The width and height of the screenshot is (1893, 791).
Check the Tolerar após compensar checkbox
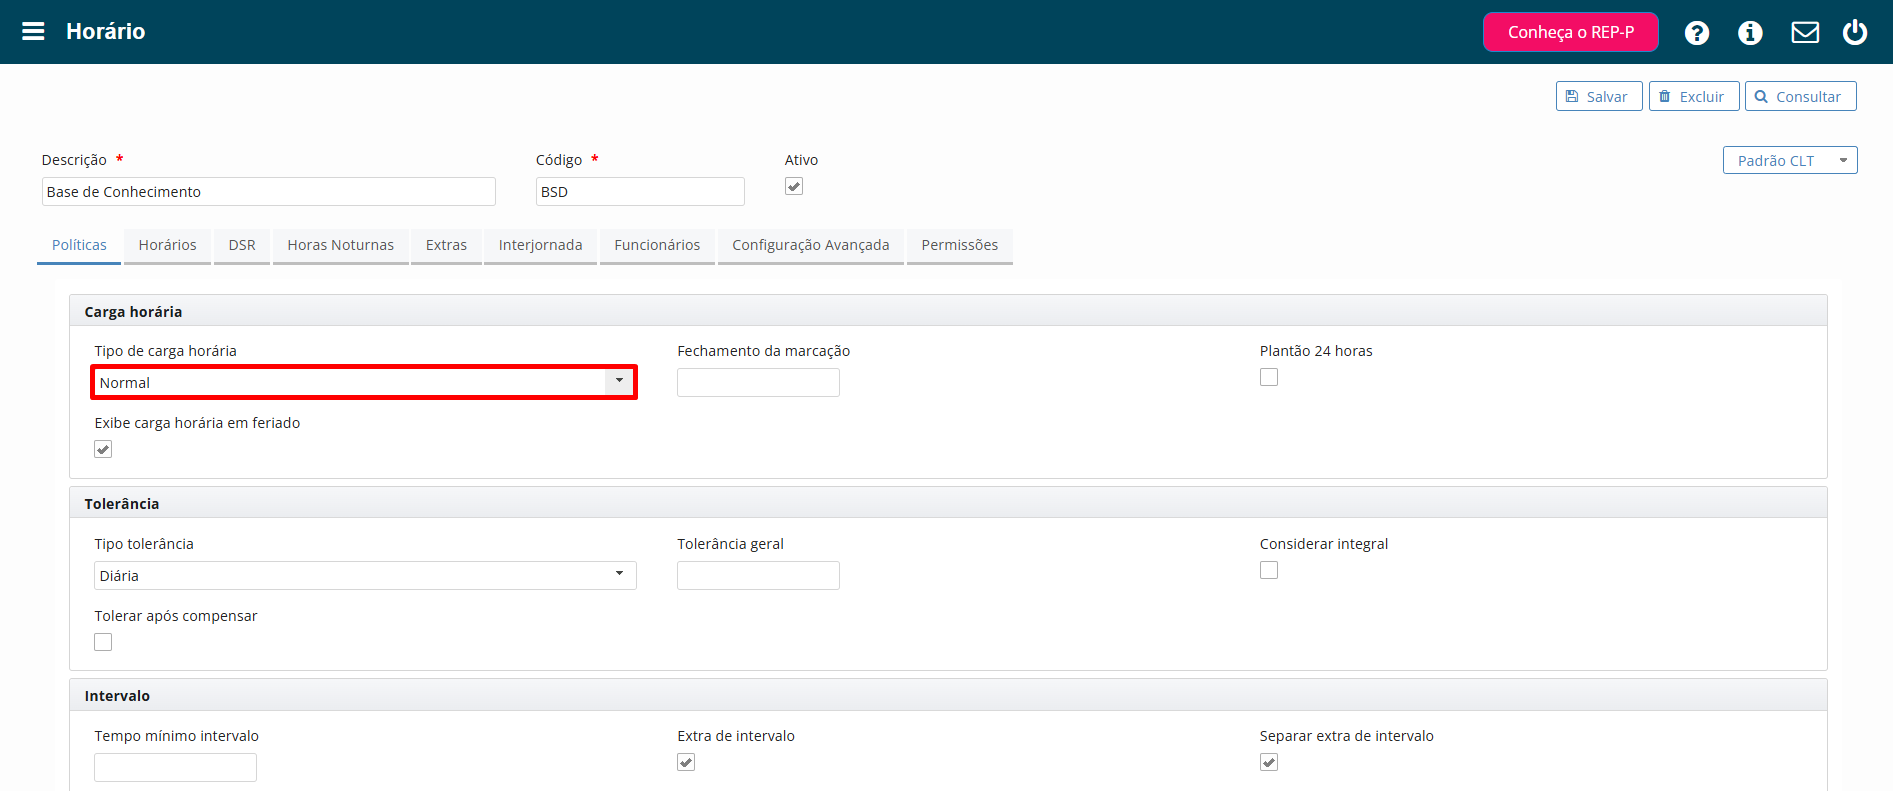coord(103,642)
